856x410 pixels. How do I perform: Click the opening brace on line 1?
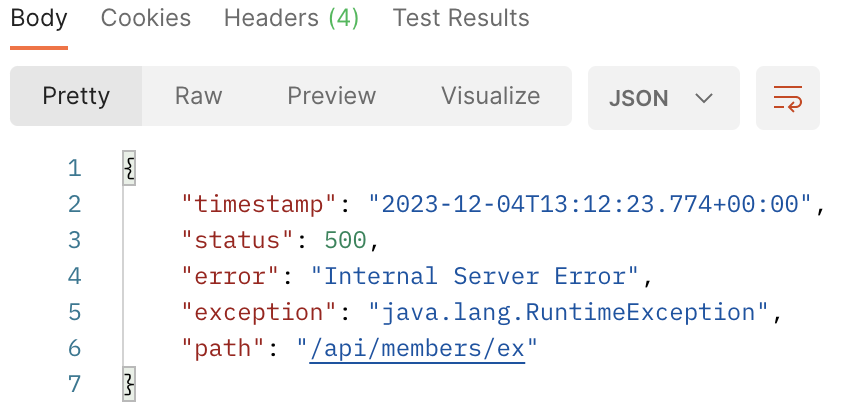129,168
